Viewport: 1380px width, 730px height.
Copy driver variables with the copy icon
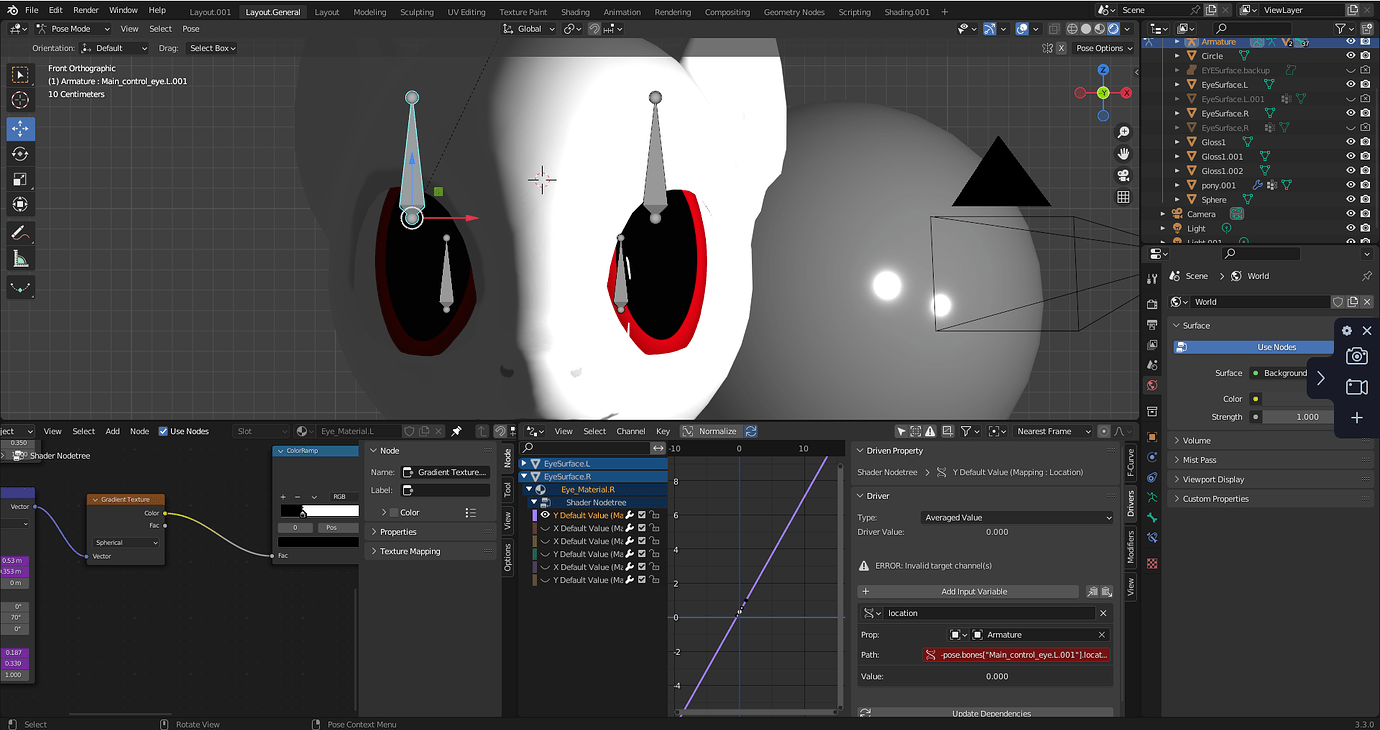1093,592
